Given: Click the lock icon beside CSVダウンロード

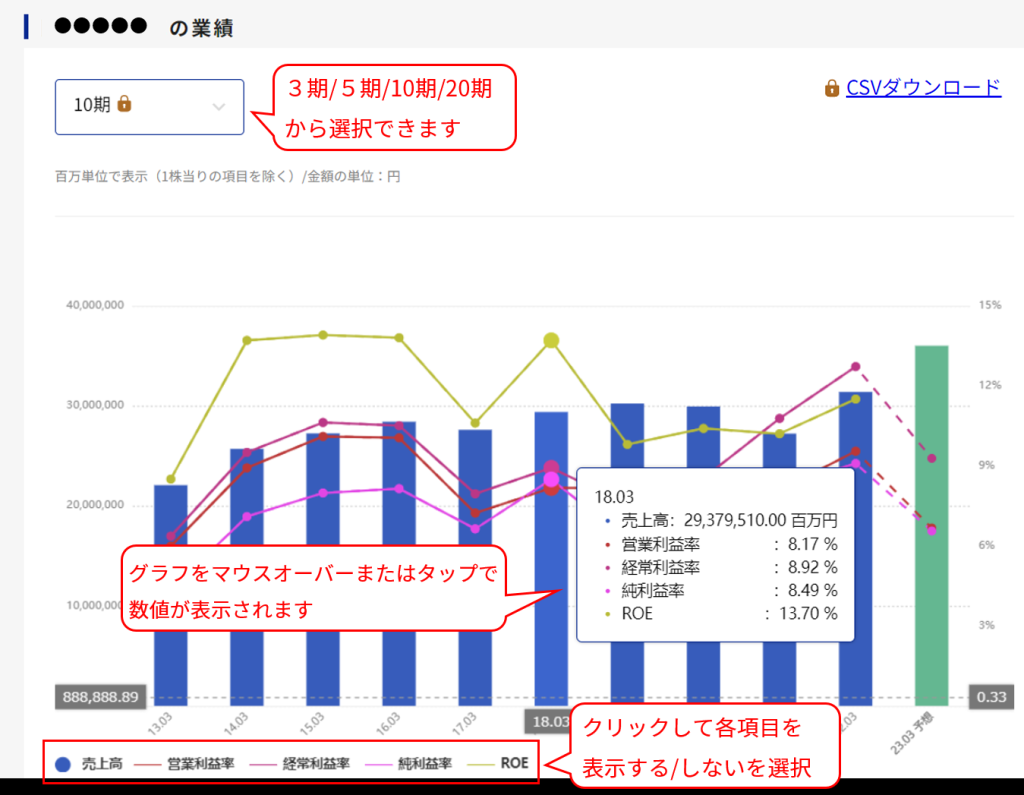Looking at the screenshot, I should 831,88.
